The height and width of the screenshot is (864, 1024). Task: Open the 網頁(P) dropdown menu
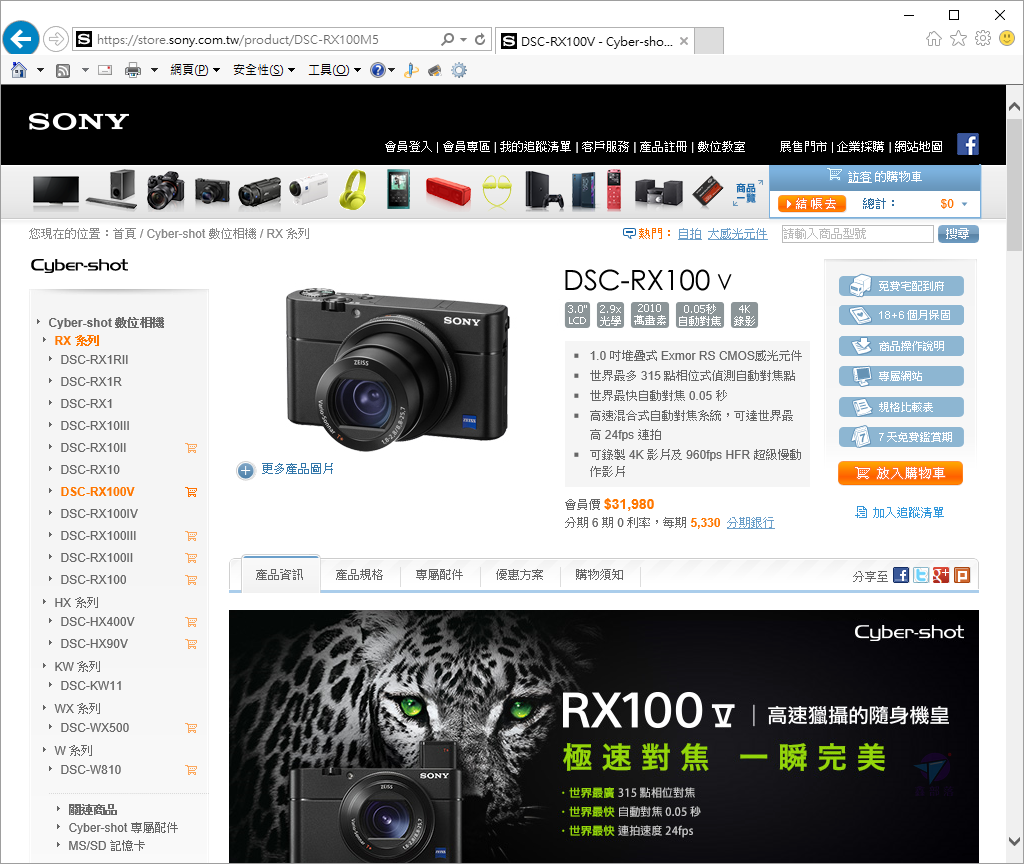click(x=195, y=70)
